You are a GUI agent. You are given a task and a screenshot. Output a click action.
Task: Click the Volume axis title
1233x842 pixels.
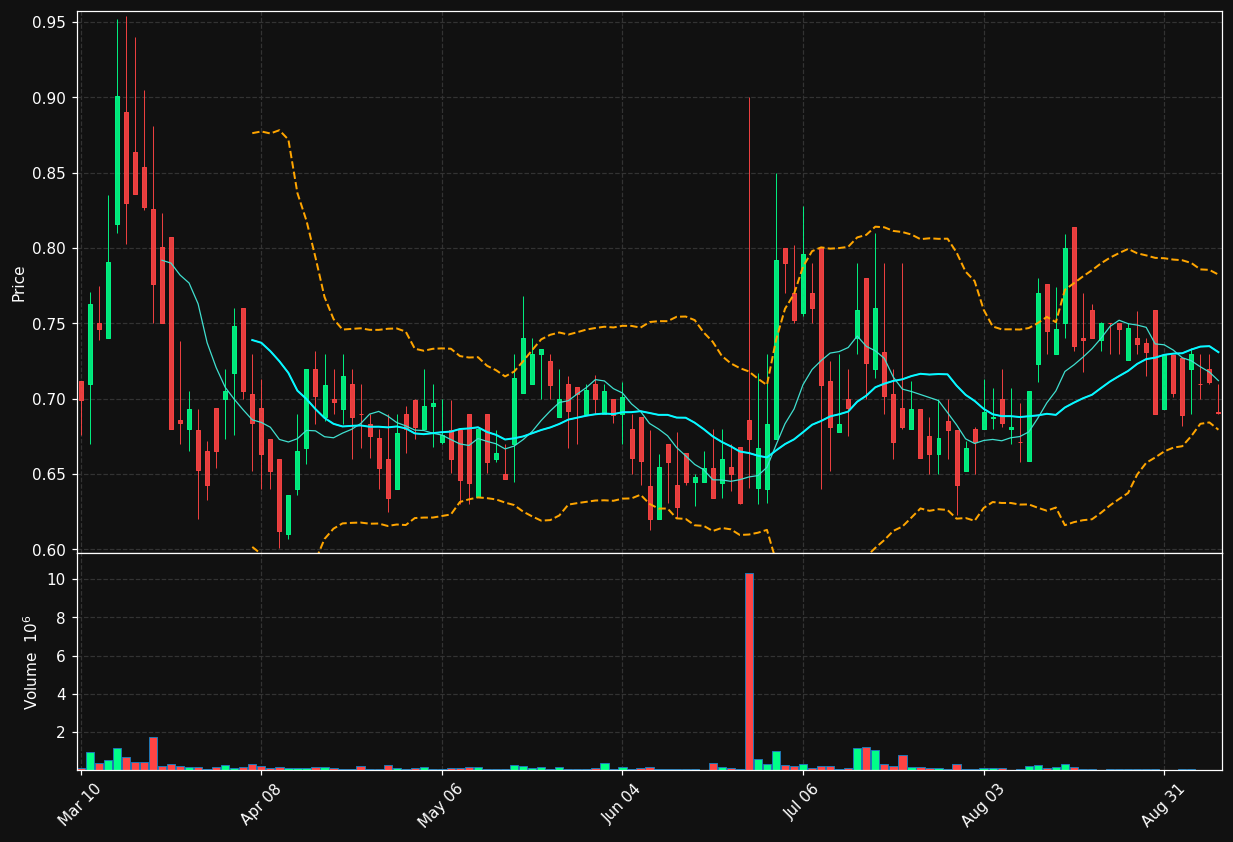point(31,662)
